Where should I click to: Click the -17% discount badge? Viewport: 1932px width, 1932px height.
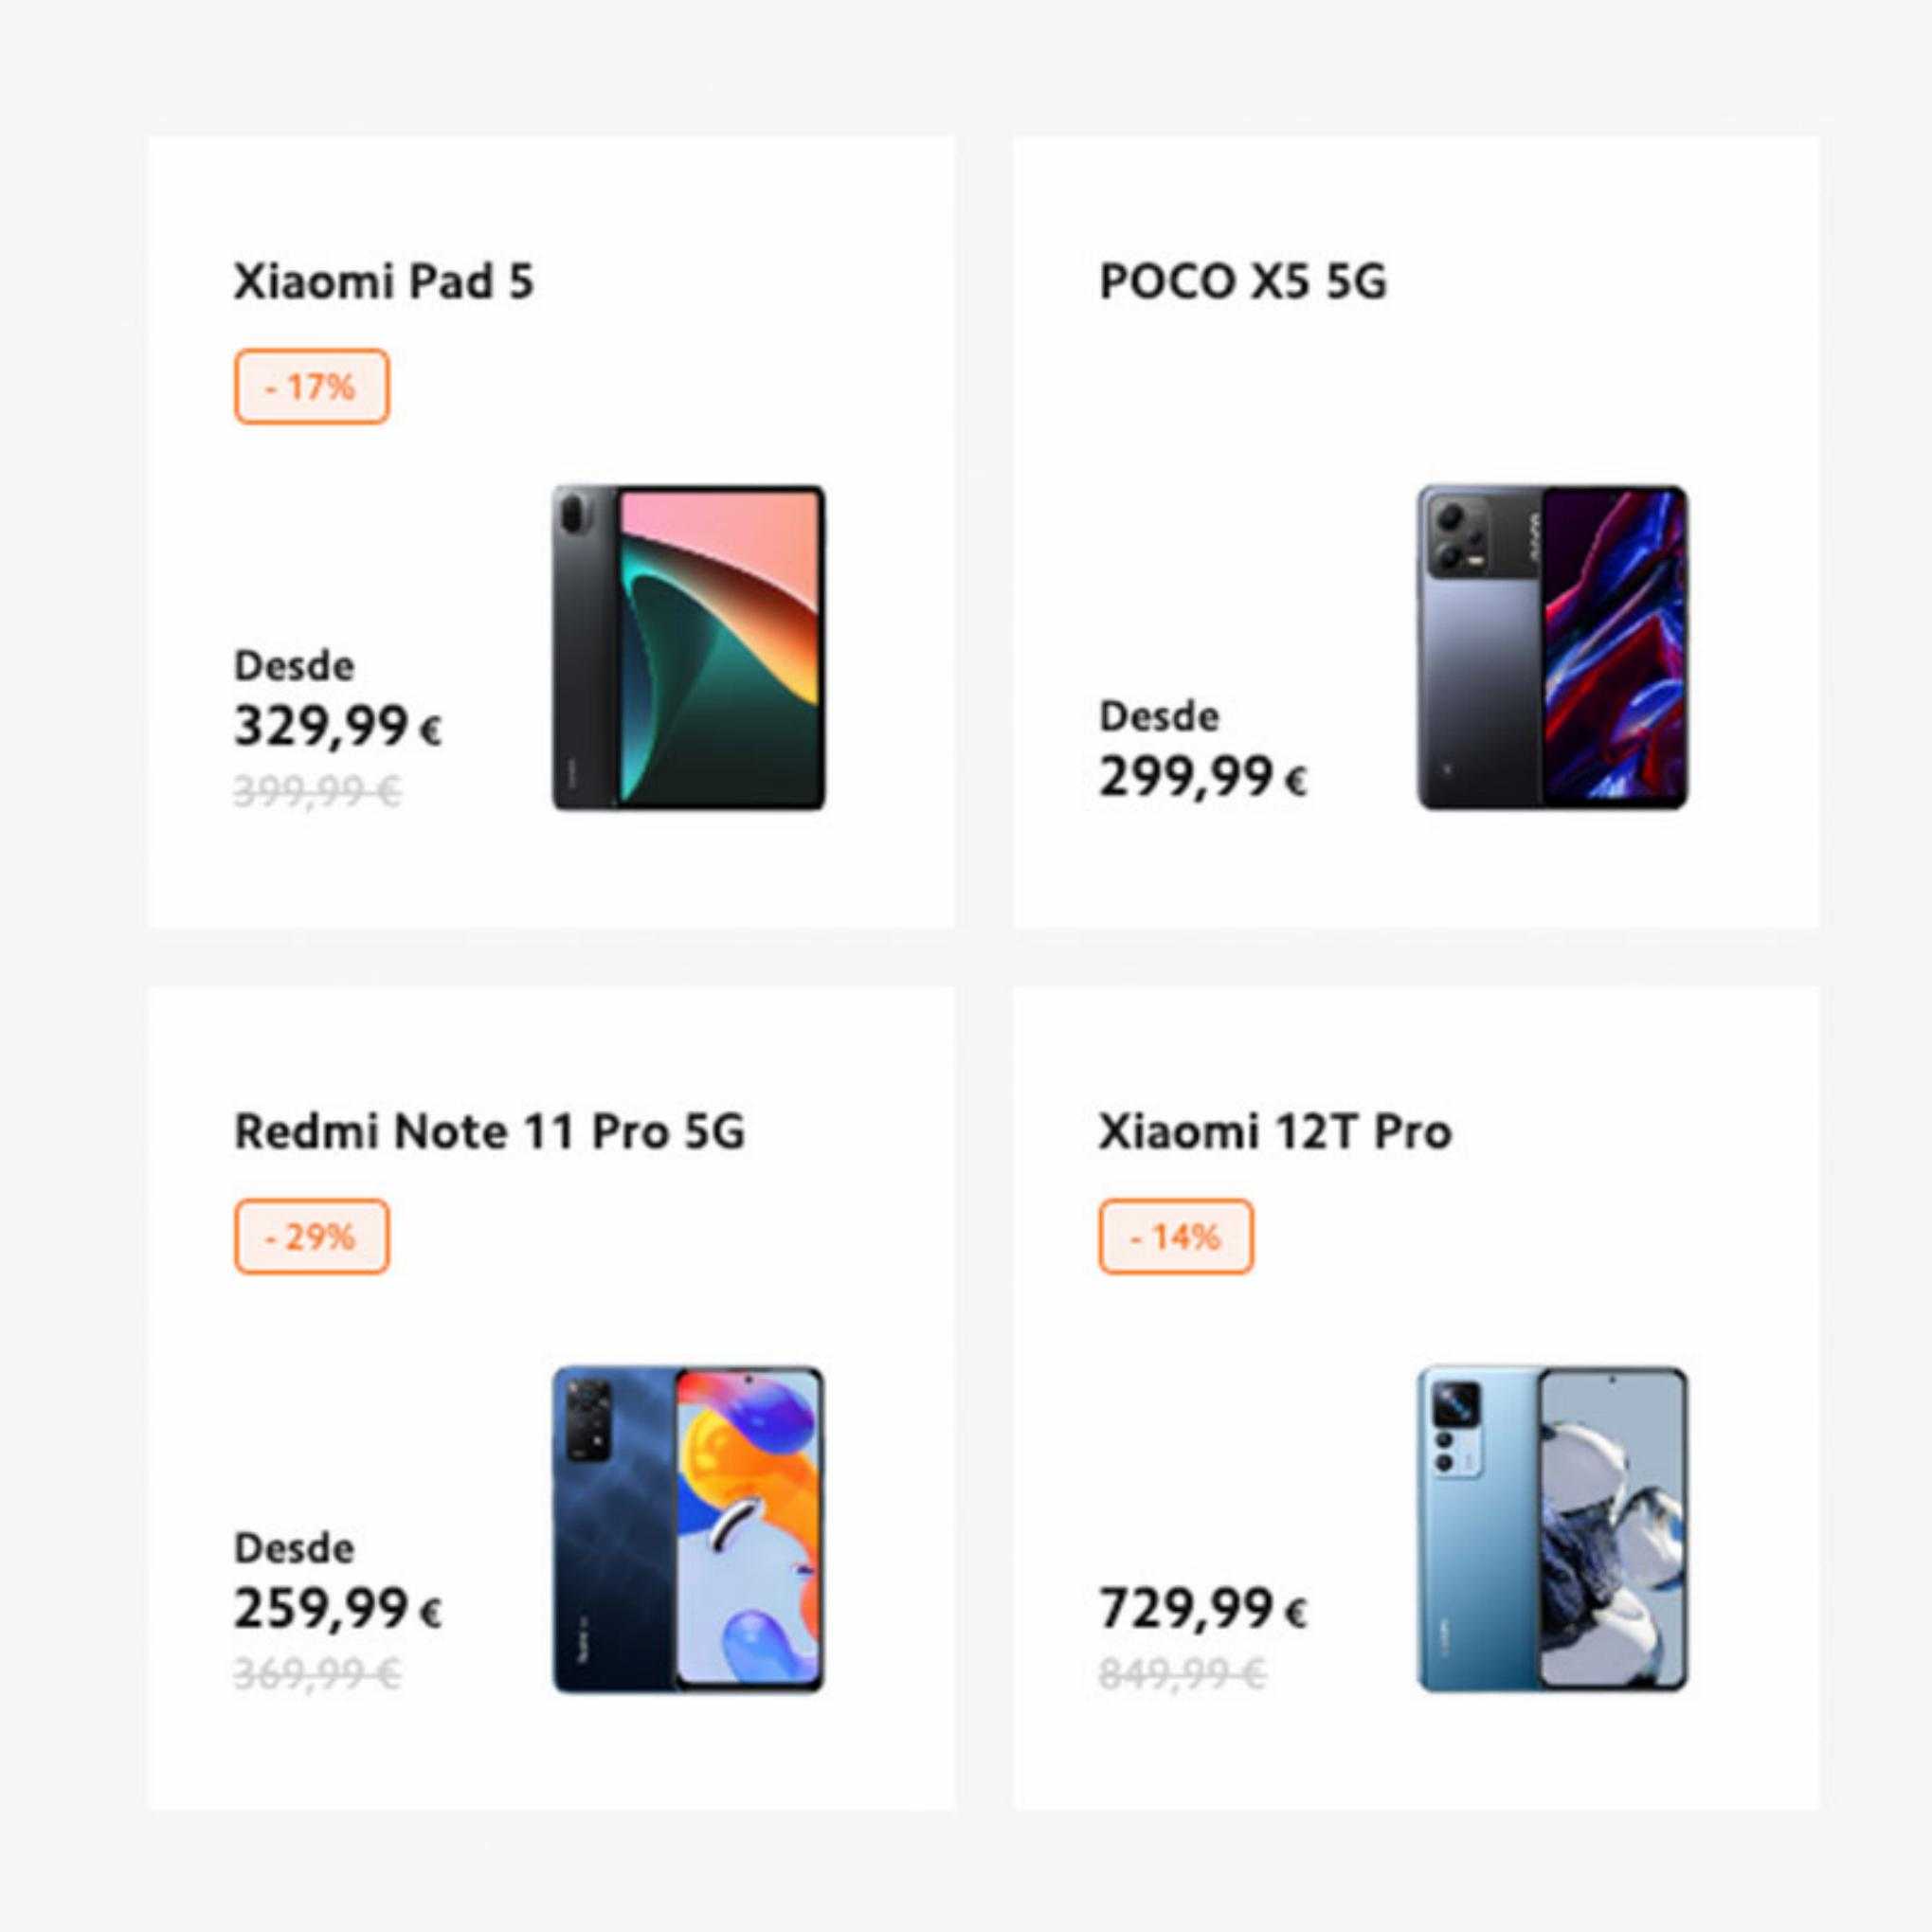312,387
